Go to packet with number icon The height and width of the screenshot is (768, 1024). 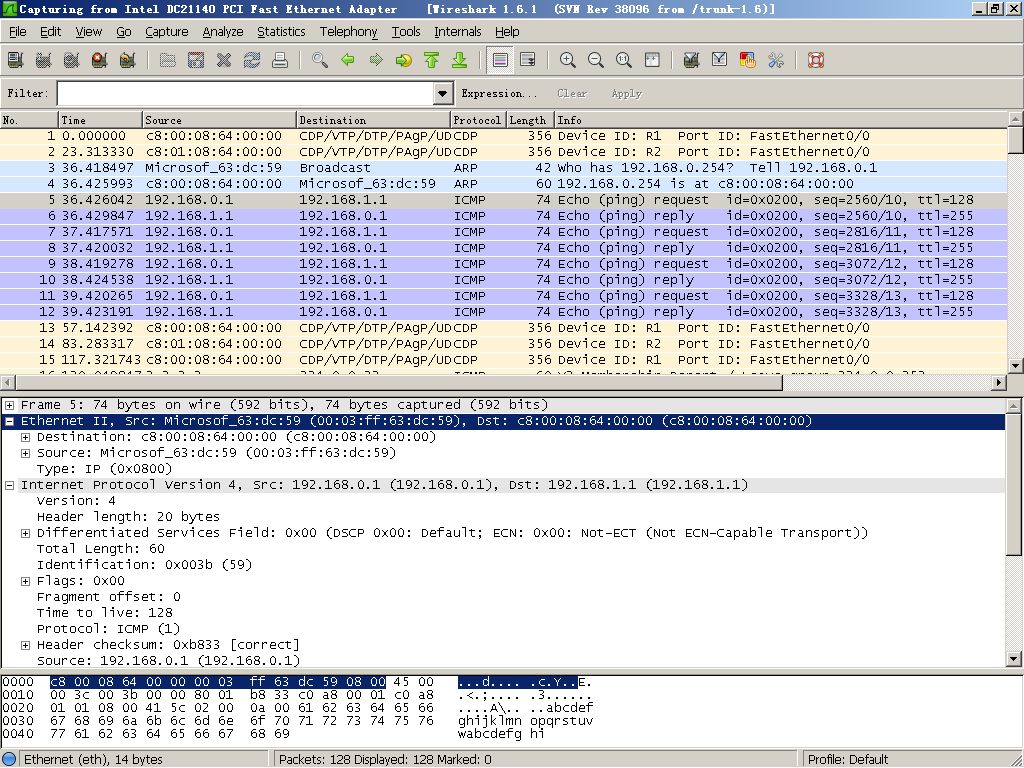[404, 60]
